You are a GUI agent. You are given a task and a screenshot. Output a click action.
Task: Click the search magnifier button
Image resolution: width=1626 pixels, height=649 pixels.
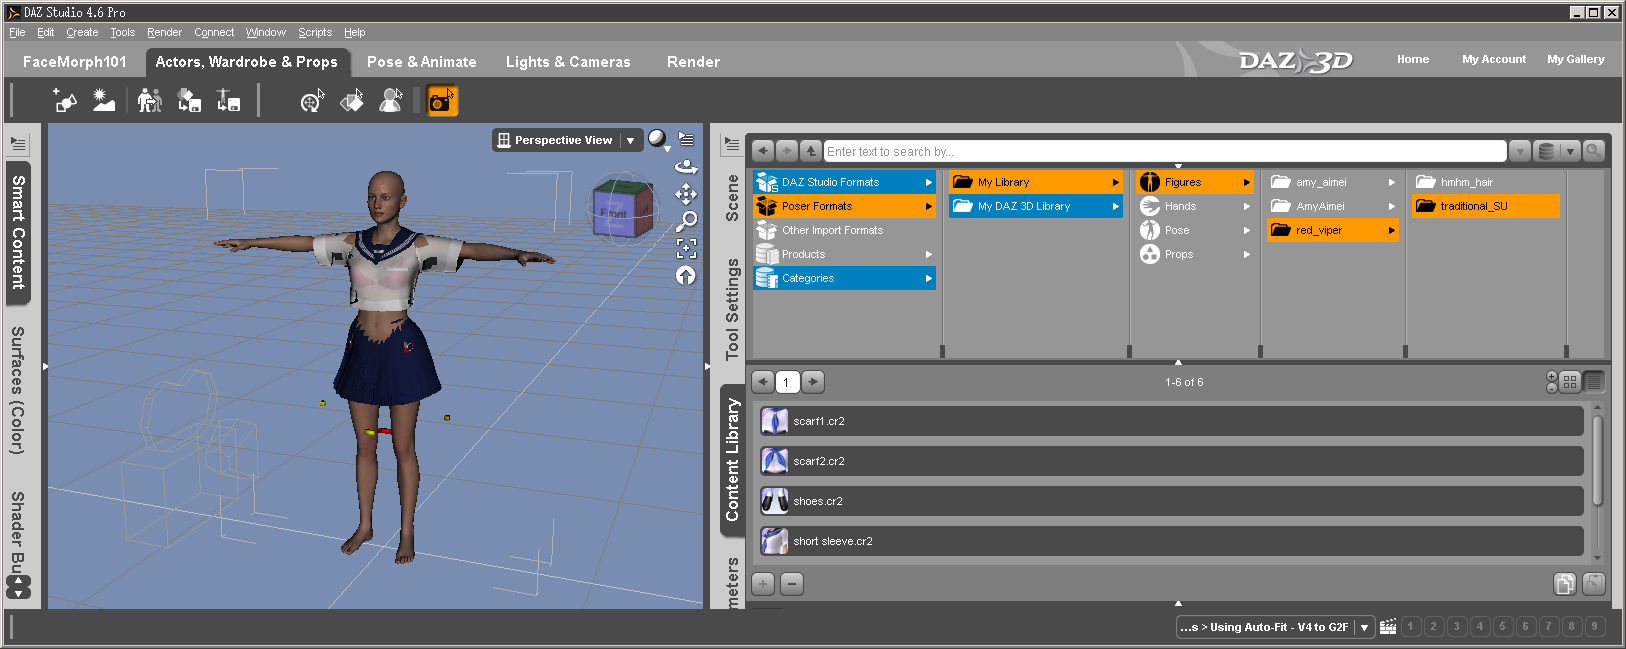pos(1594,151)
